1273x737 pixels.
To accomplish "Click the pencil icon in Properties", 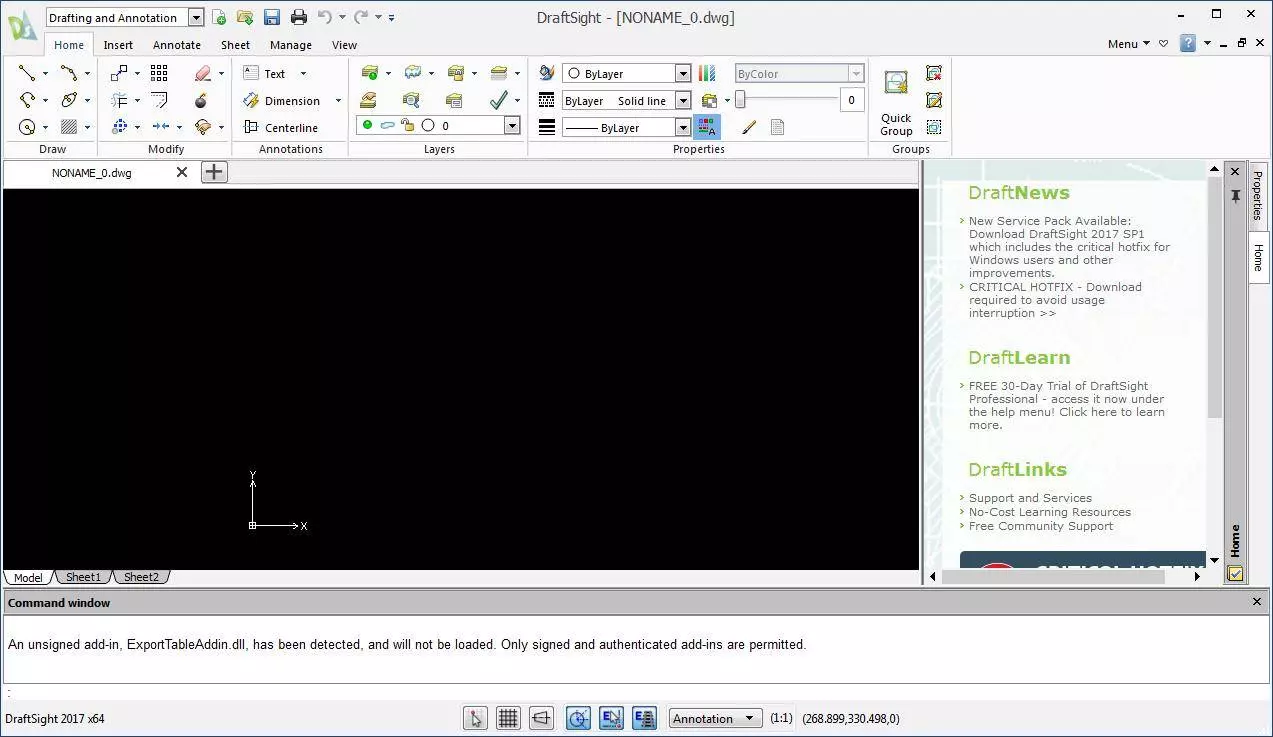I will [749, 127].
